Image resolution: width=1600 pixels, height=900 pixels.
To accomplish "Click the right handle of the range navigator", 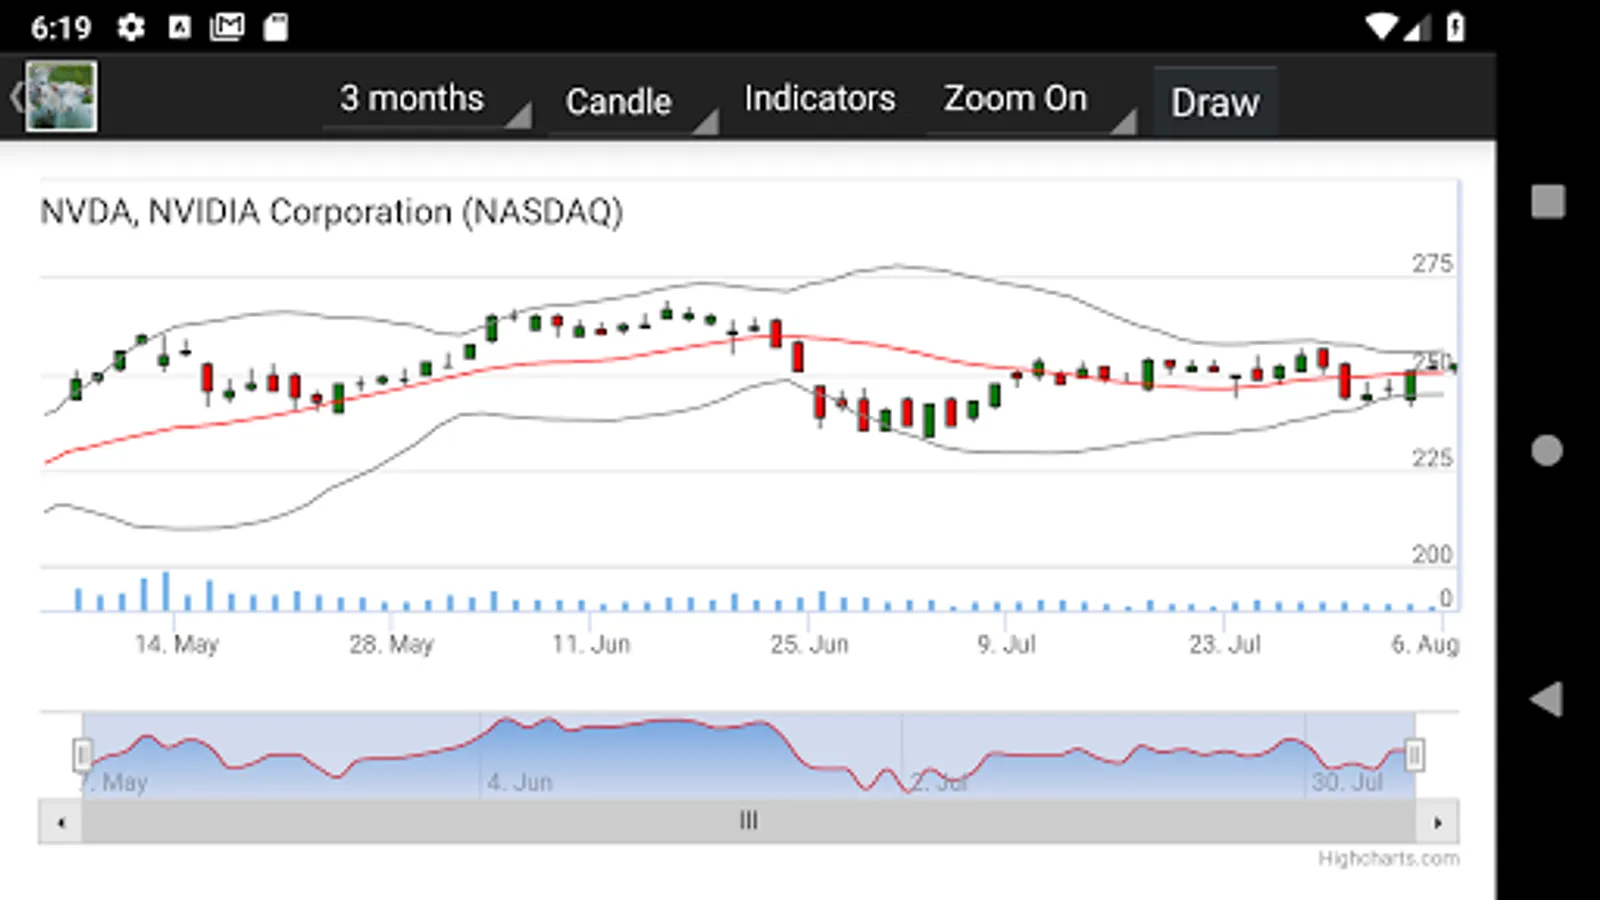I will pyautogui.click(x=1414, y=755).
